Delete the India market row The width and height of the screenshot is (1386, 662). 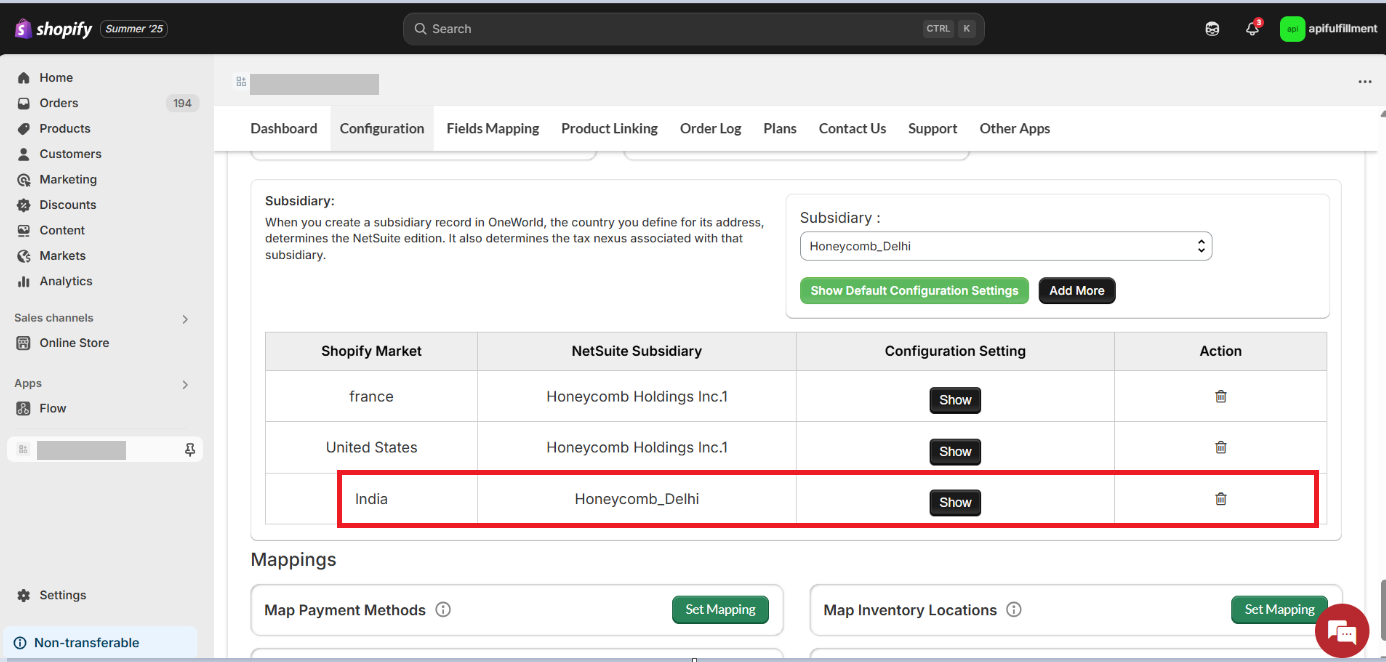[1220, 498]
